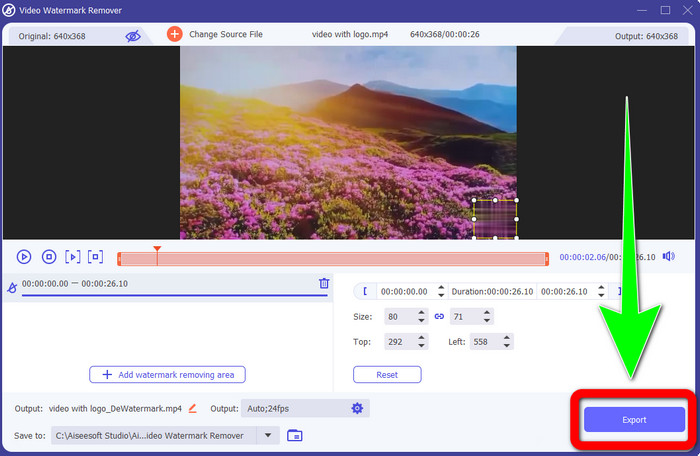Edit output file name with pencil icon
Screen dimensions: 700x456
192,408
